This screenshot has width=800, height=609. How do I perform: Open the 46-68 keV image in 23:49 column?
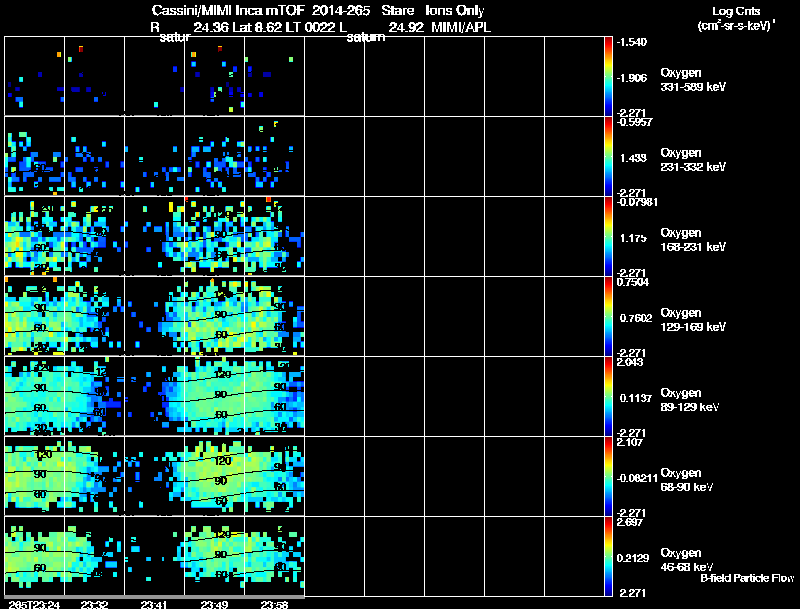214,556
